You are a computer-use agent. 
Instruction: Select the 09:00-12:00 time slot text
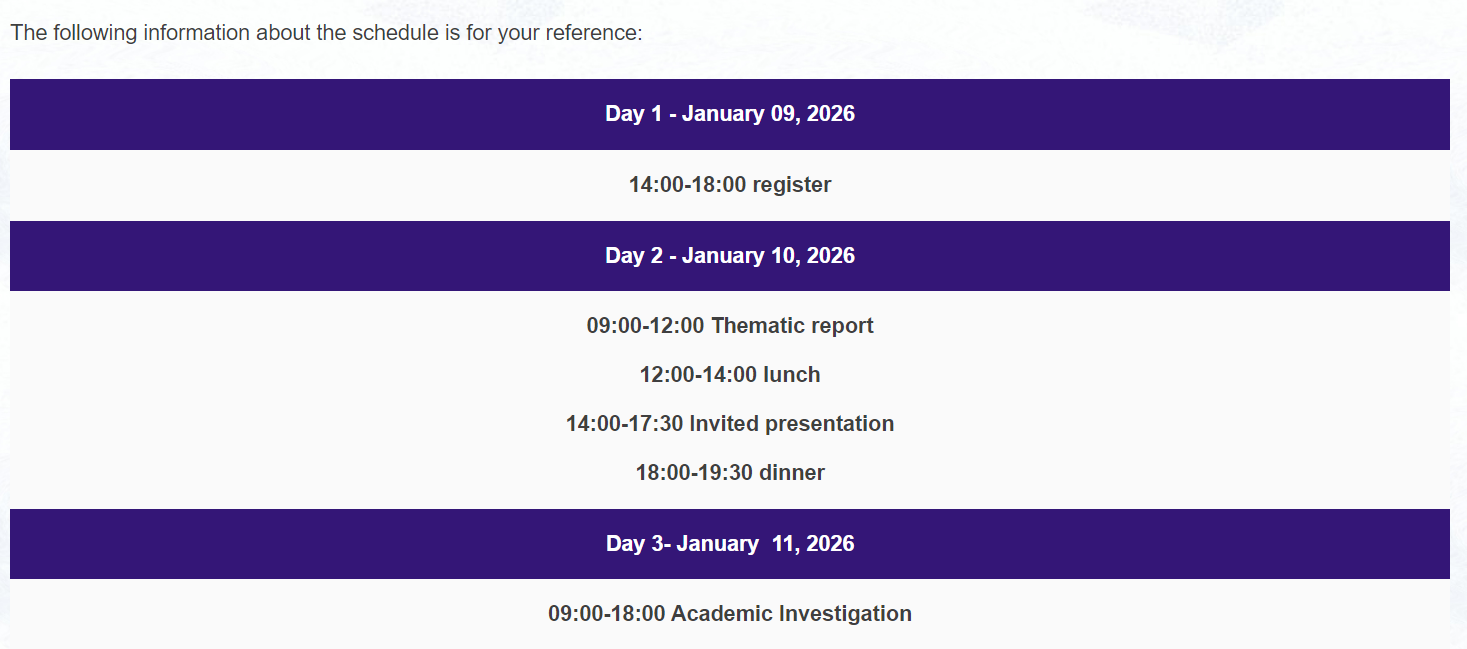(646, 326)
